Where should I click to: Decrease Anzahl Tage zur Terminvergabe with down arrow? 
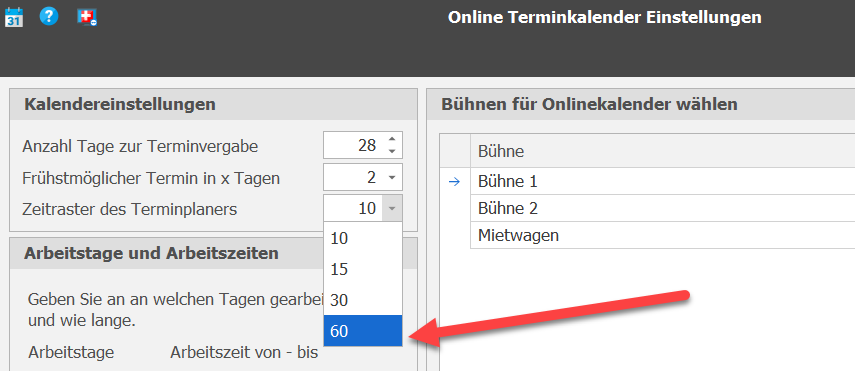point(392,151)
